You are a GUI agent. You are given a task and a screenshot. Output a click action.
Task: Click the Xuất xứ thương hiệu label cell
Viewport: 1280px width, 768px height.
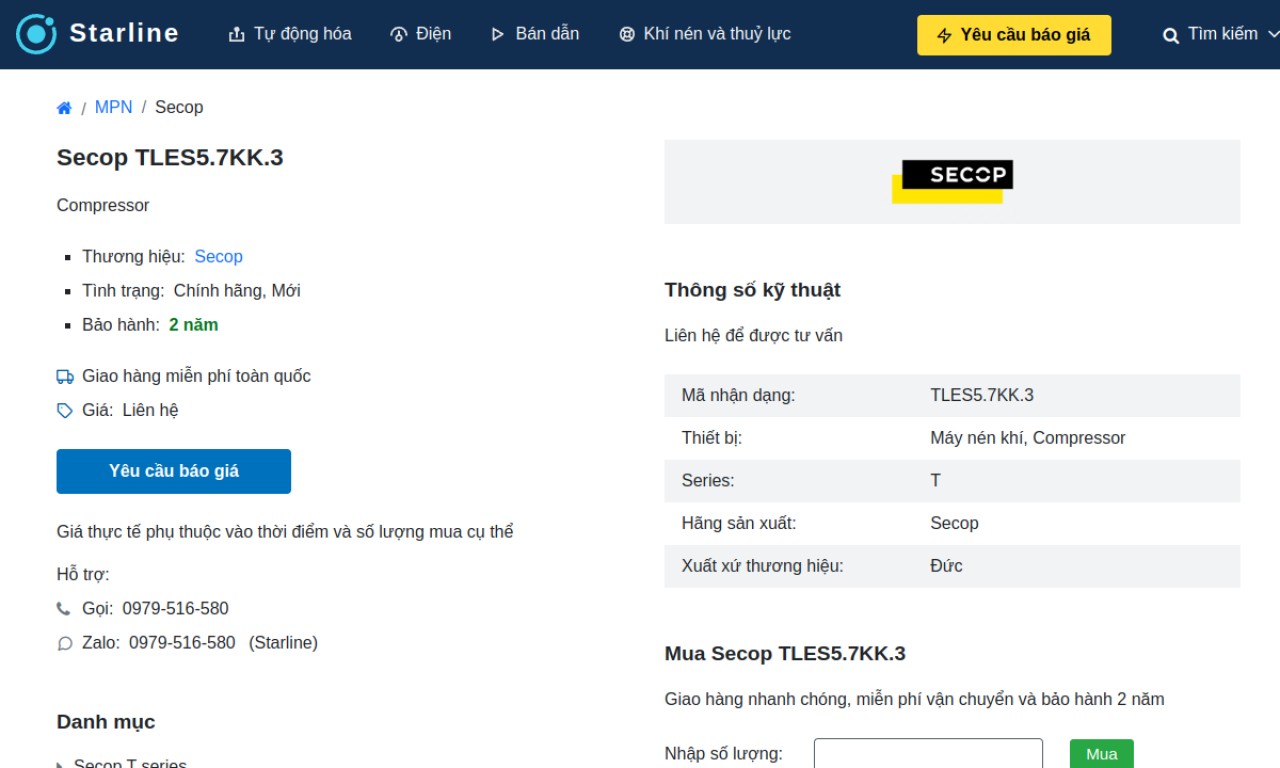pyautogui.click(x=763, y=566)
